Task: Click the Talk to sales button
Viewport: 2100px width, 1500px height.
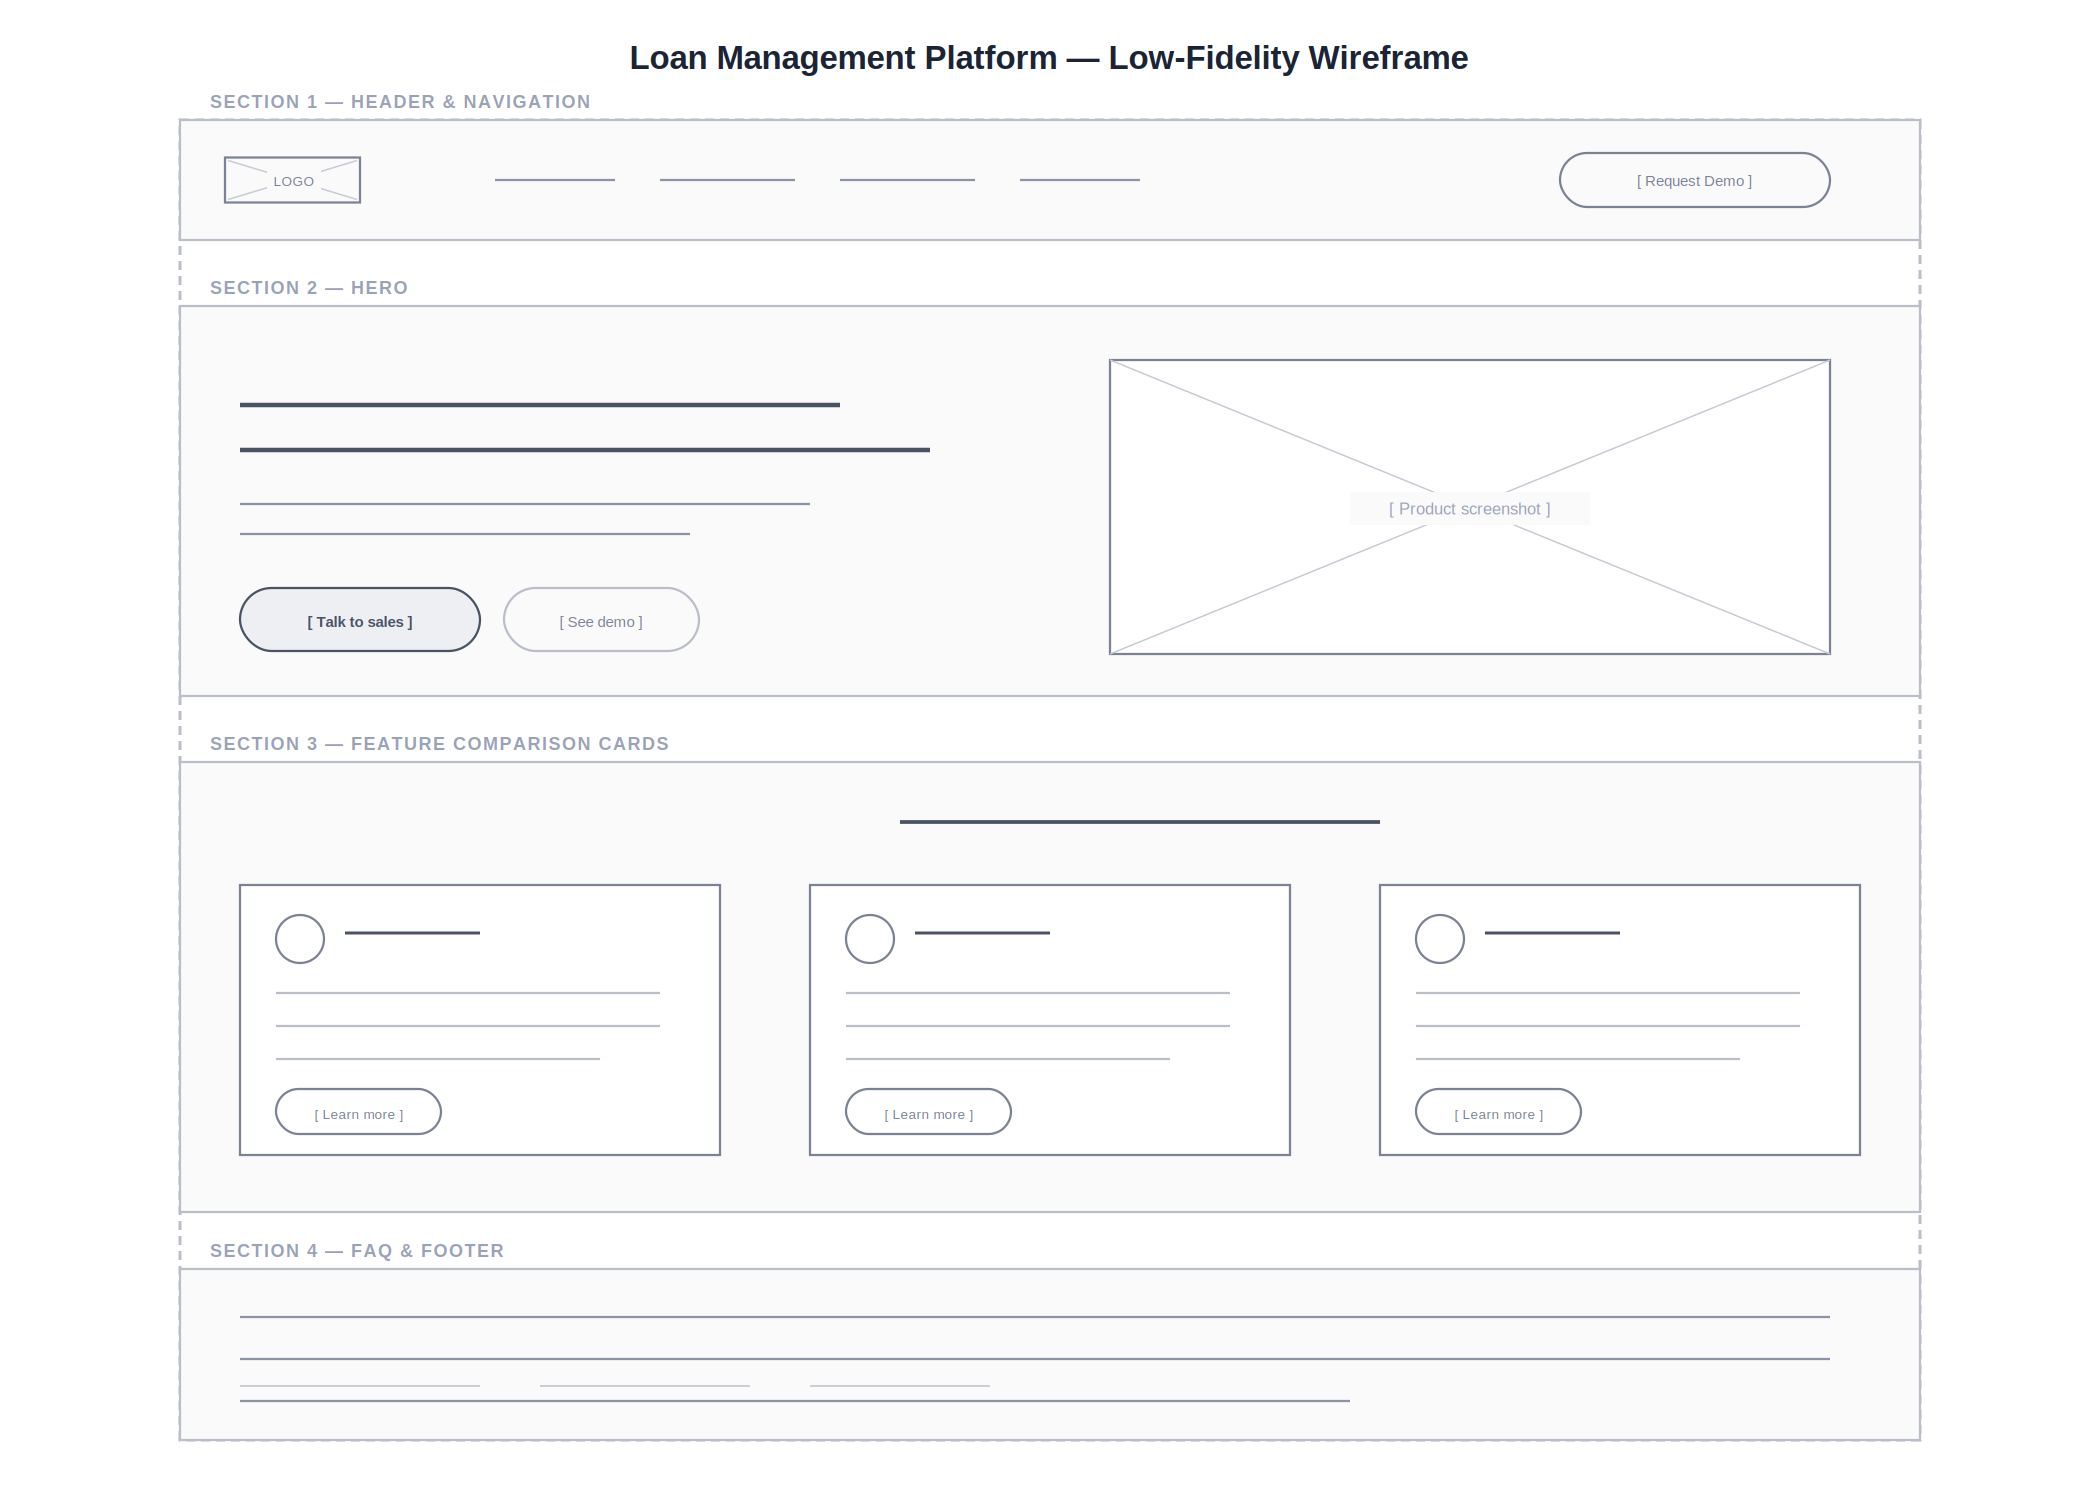Action: [360, 620]
